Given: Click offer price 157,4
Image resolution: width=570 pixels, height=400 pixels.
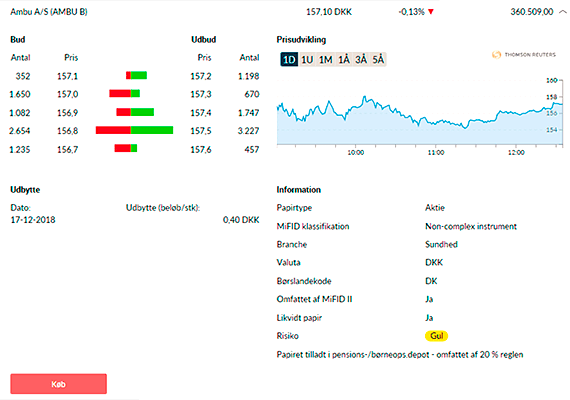Looking at the screenshot, I should tap(201, 113).
